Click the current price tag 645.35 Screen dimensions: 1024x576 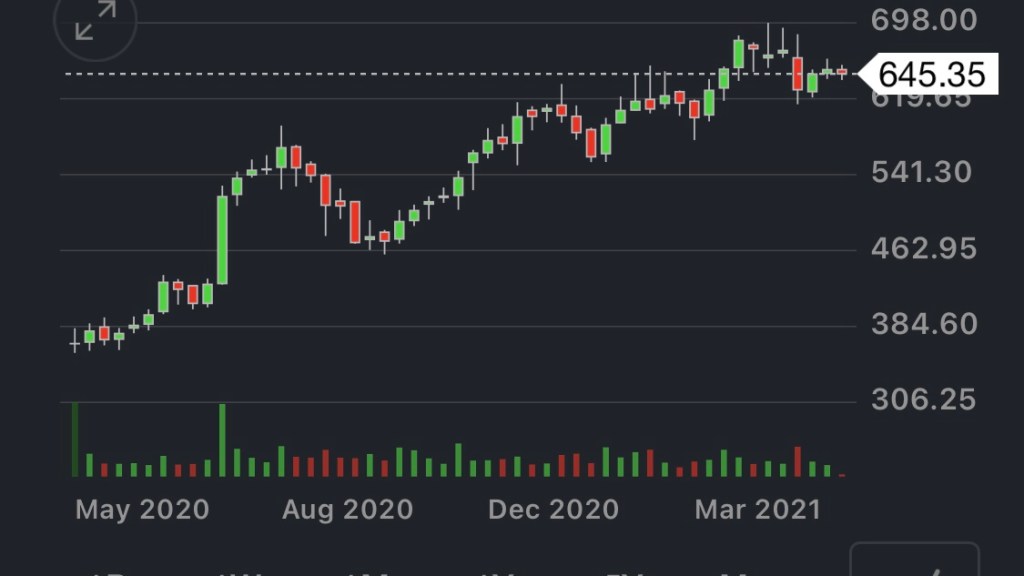(x=931, y=74)
